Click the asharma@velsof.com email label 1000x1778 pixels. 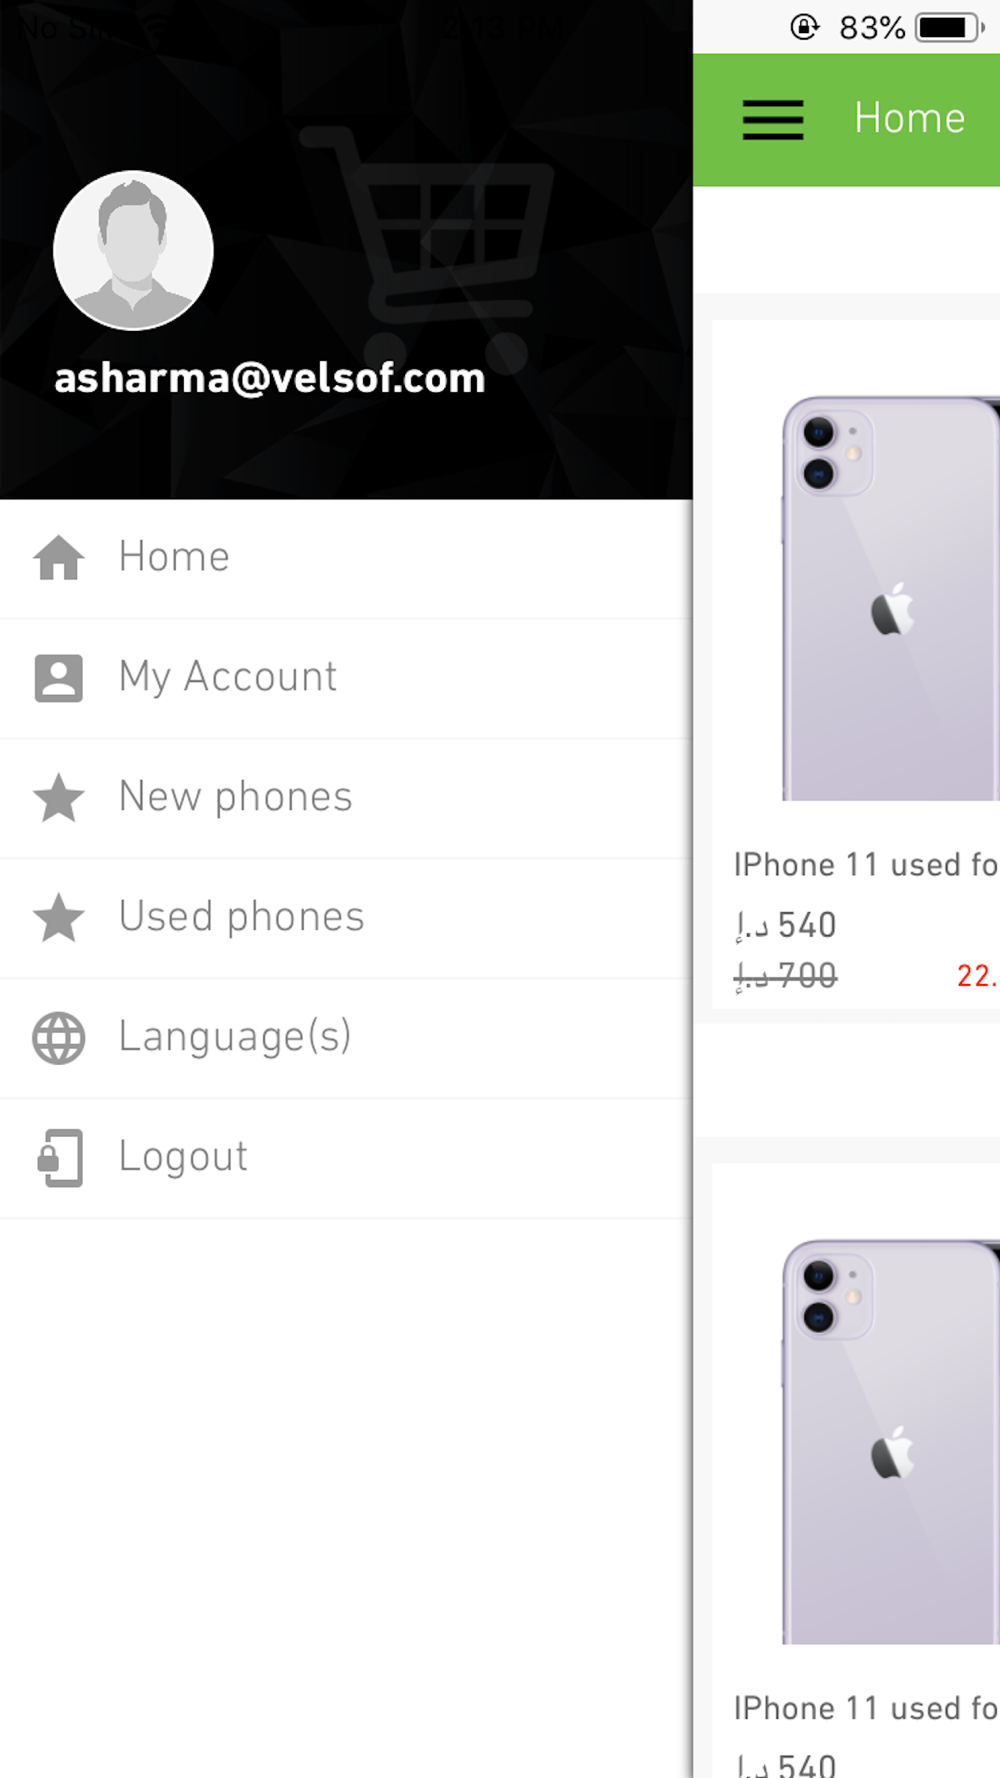point(270,379)
